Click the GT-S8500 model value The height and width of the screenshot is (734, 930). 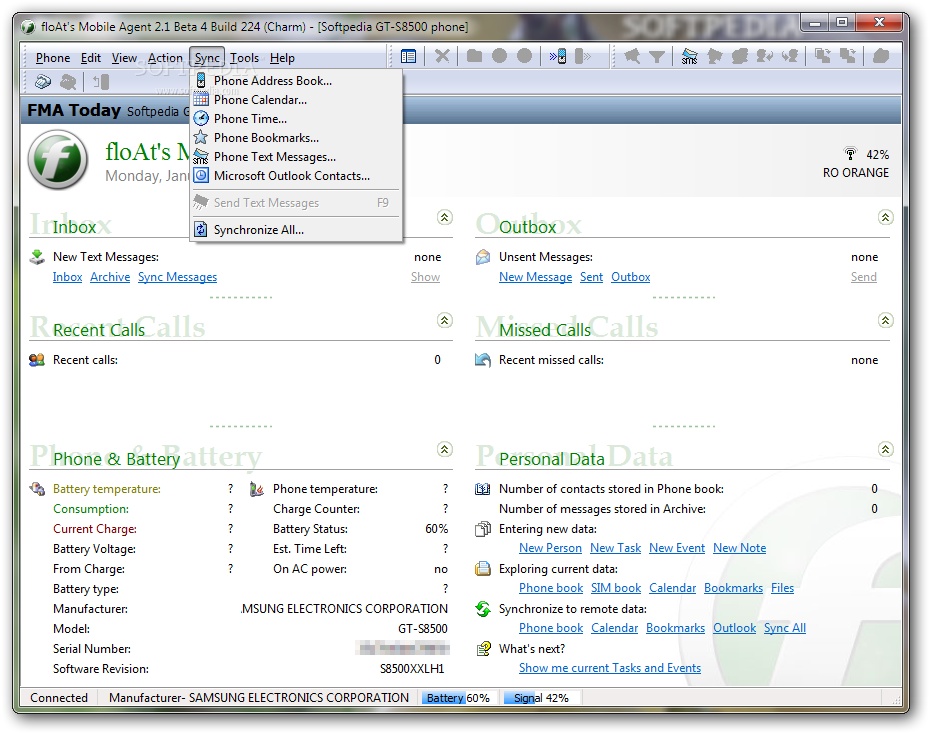[x=422, y=628]
